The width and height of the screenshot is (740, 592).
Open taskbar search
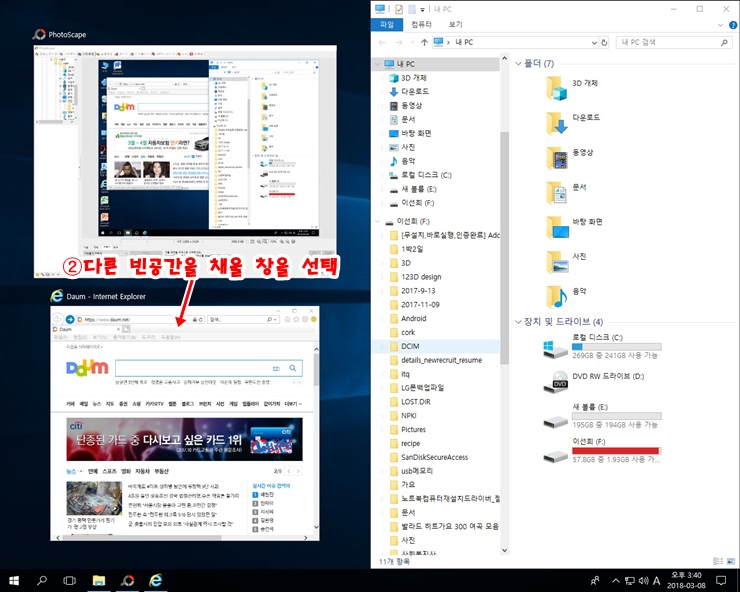42,580
